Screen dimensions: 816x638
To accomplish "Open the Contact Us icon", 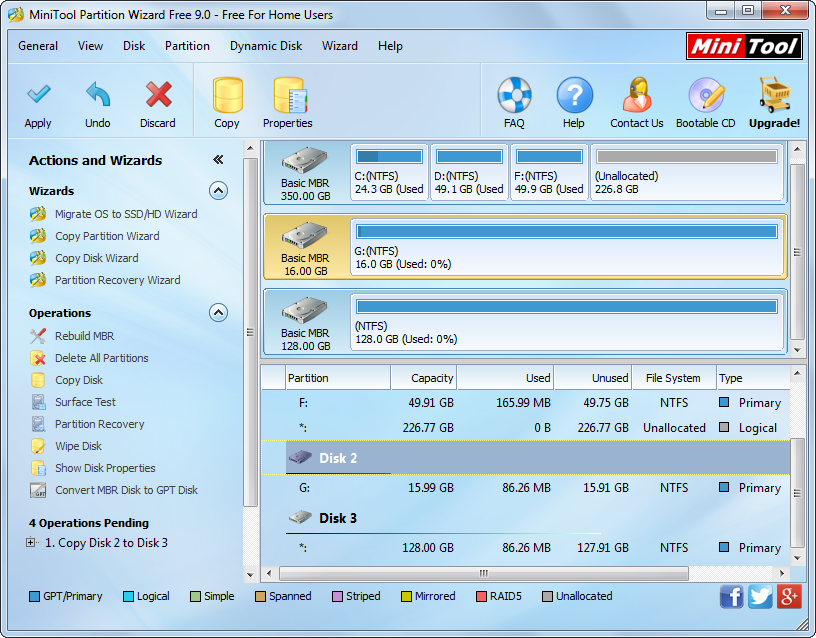I will pos(637,95).
